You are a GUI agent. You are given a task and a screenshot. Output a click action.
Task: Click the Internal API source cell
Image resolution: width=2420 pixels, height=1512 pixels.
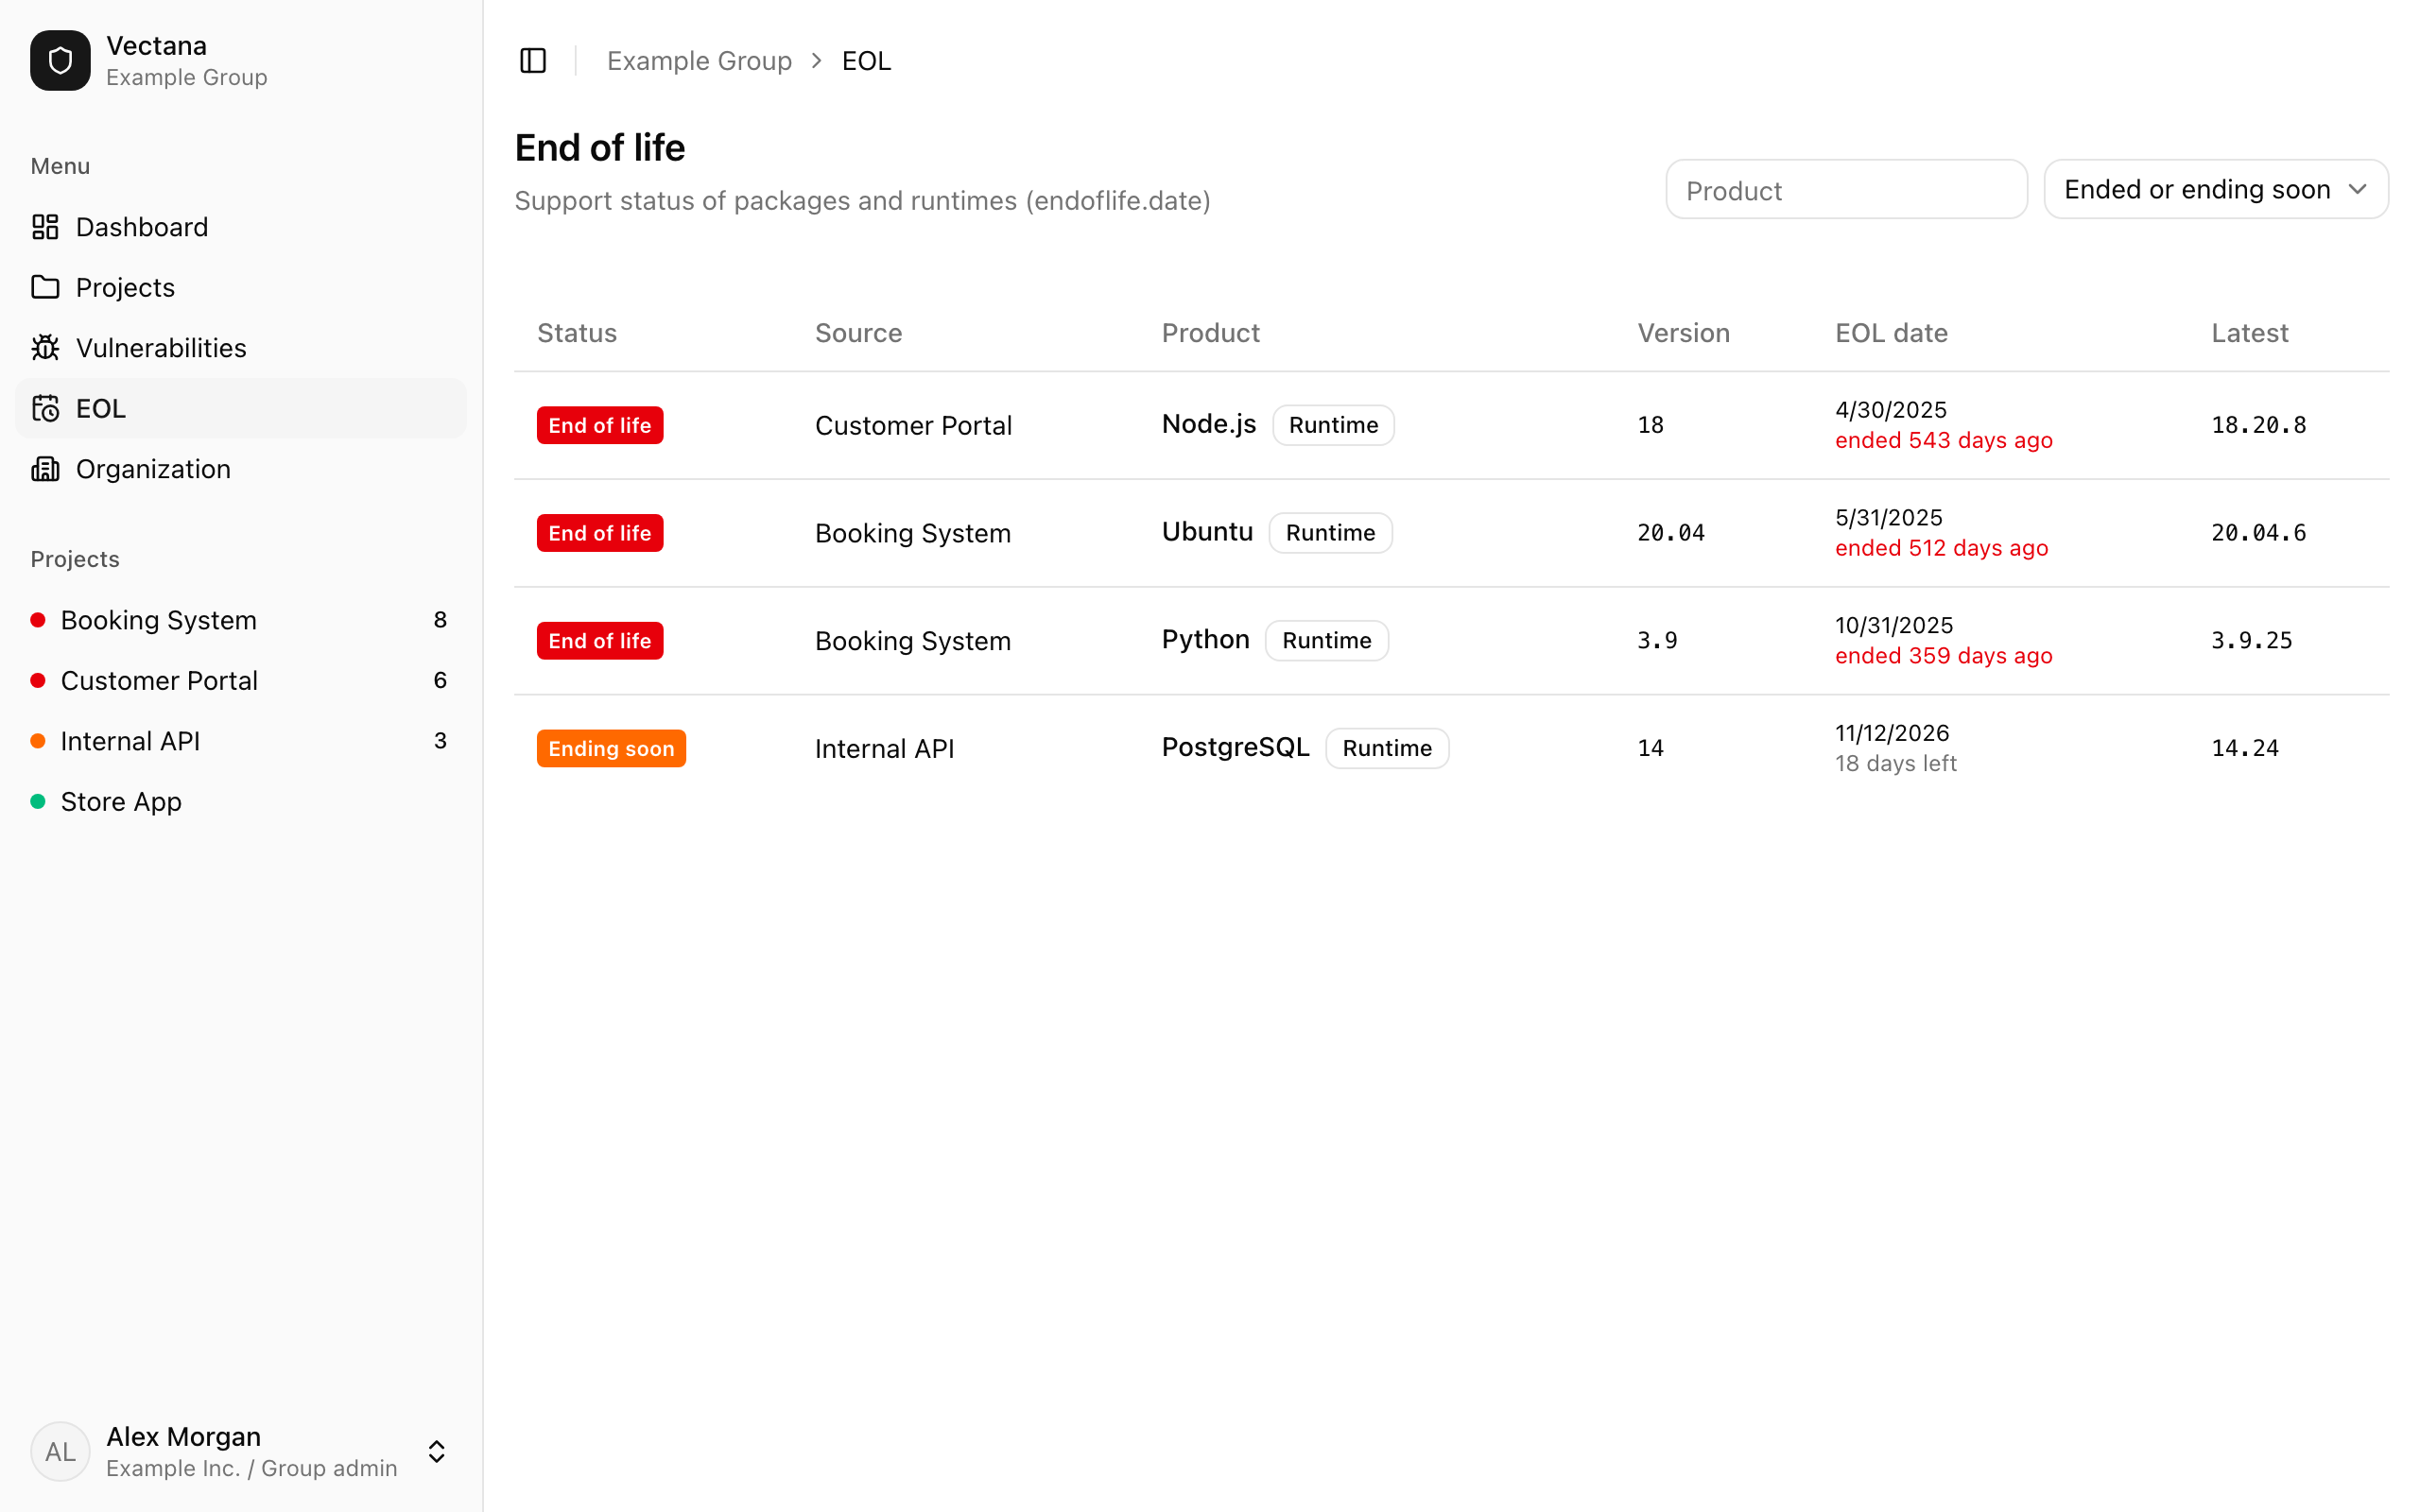click(x=884, y=748)
